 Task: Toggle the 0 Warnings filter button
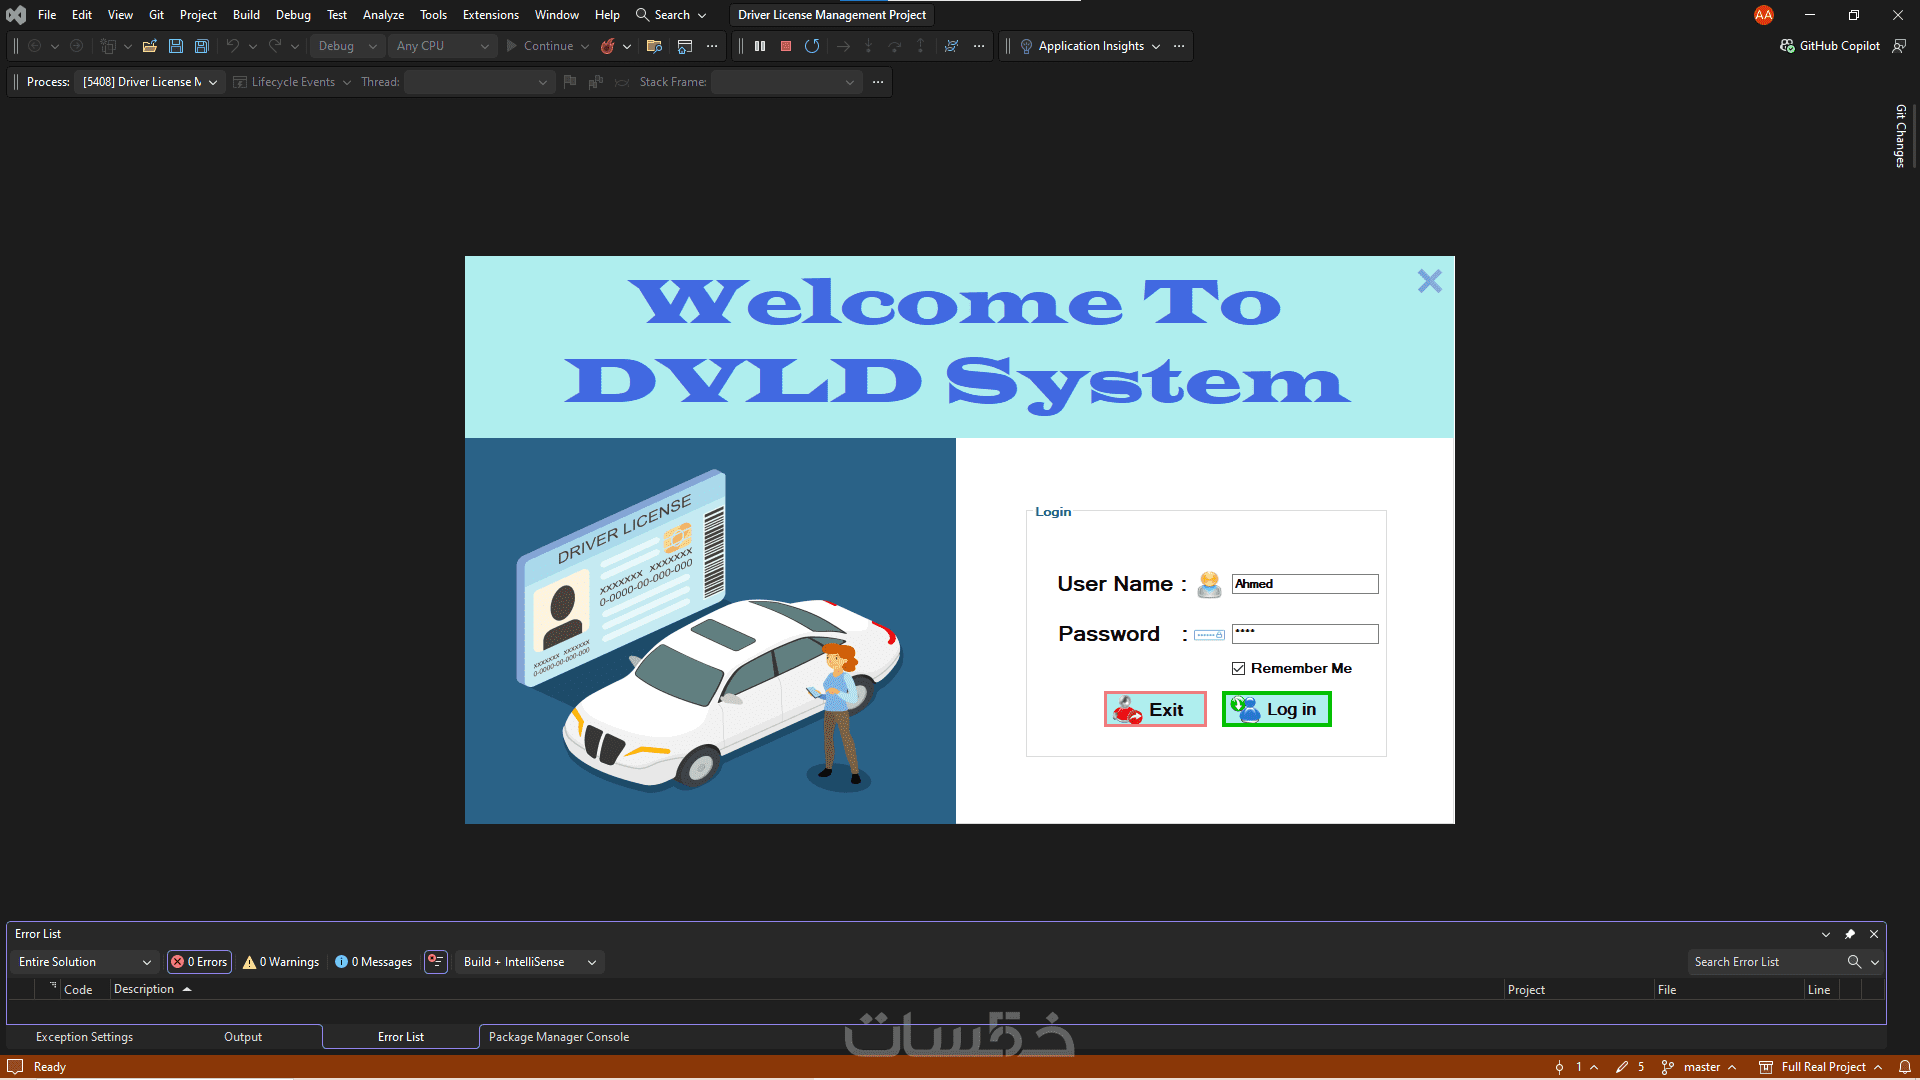pyautogui.click(x=281, y=962)
